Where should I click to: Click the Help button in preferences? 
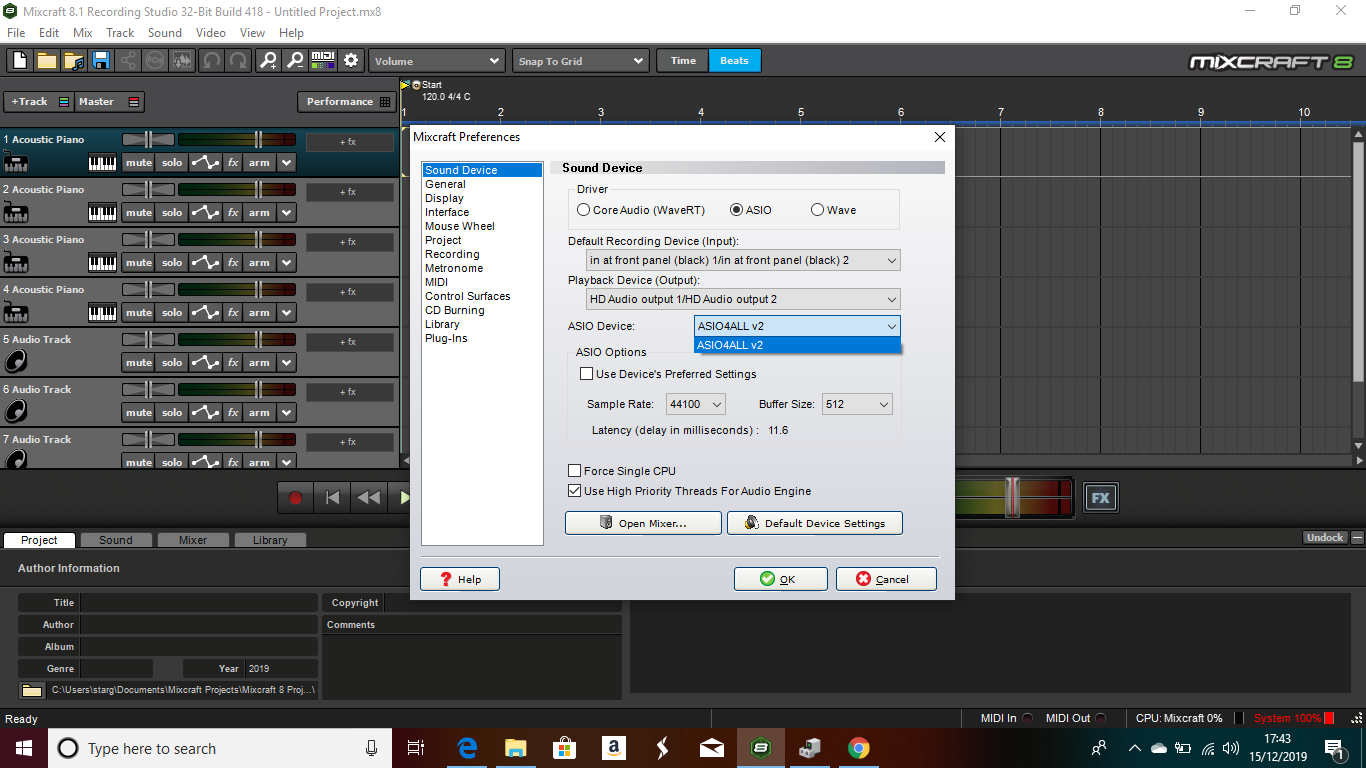tap(460, 579)
